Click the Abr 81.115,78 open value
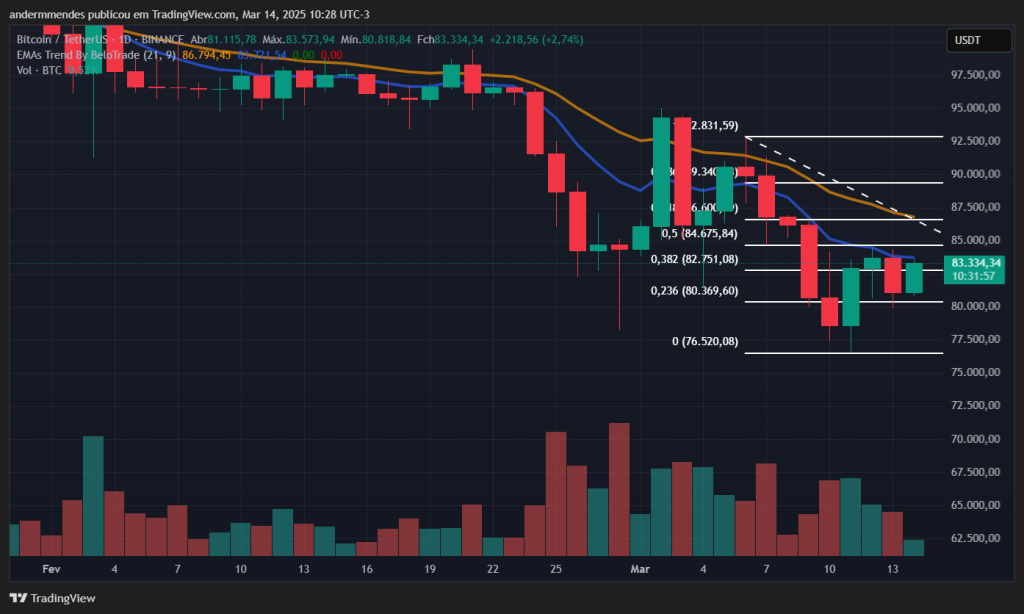The image size is (1024, 614). coord(223,40)
